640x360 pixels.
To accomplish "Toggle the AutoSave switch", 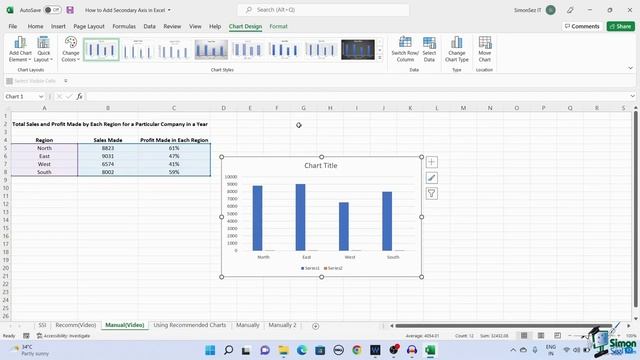I will (52, 10).
